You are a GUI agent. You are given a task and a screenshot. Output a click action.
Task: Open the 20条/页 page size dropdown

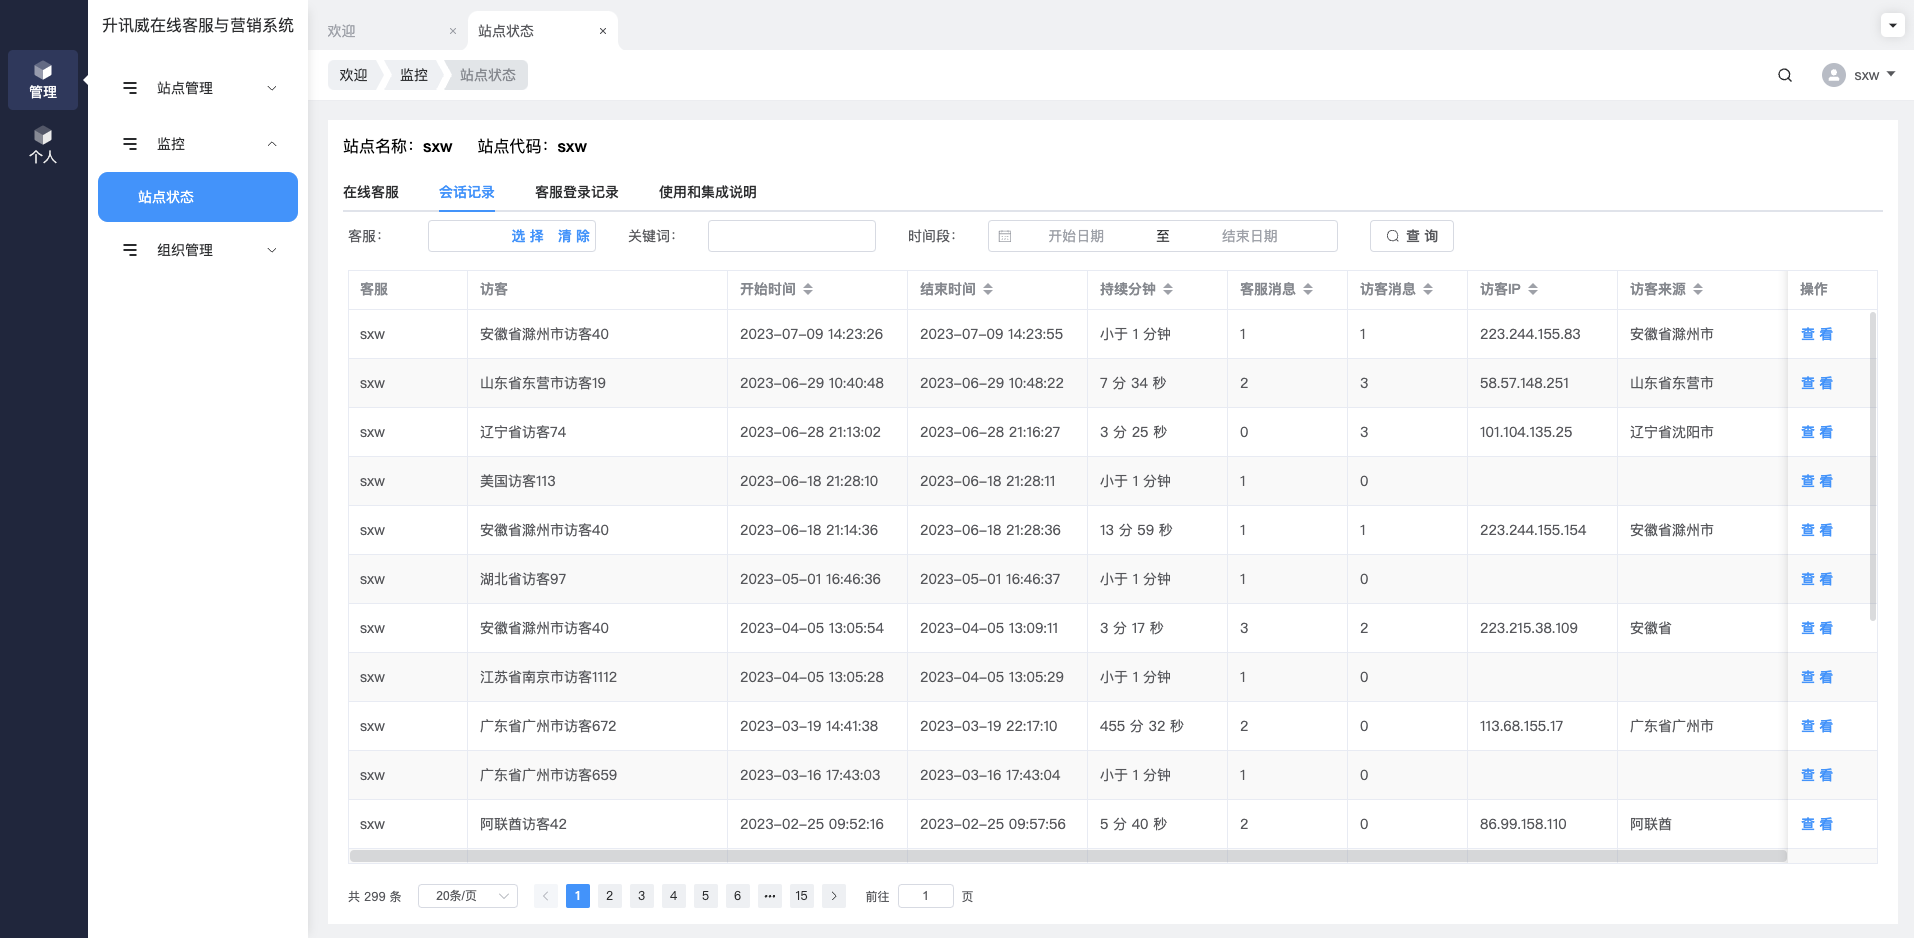468,896
